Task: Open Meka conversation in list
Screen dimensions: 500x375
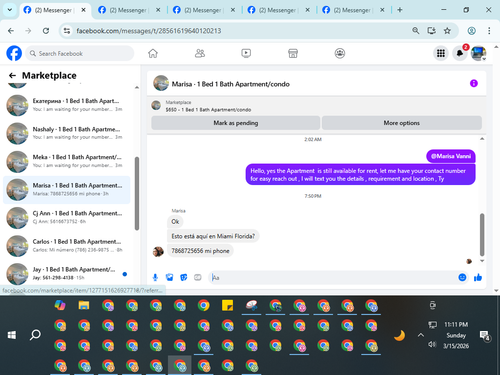Action: (x=67, y=161)
